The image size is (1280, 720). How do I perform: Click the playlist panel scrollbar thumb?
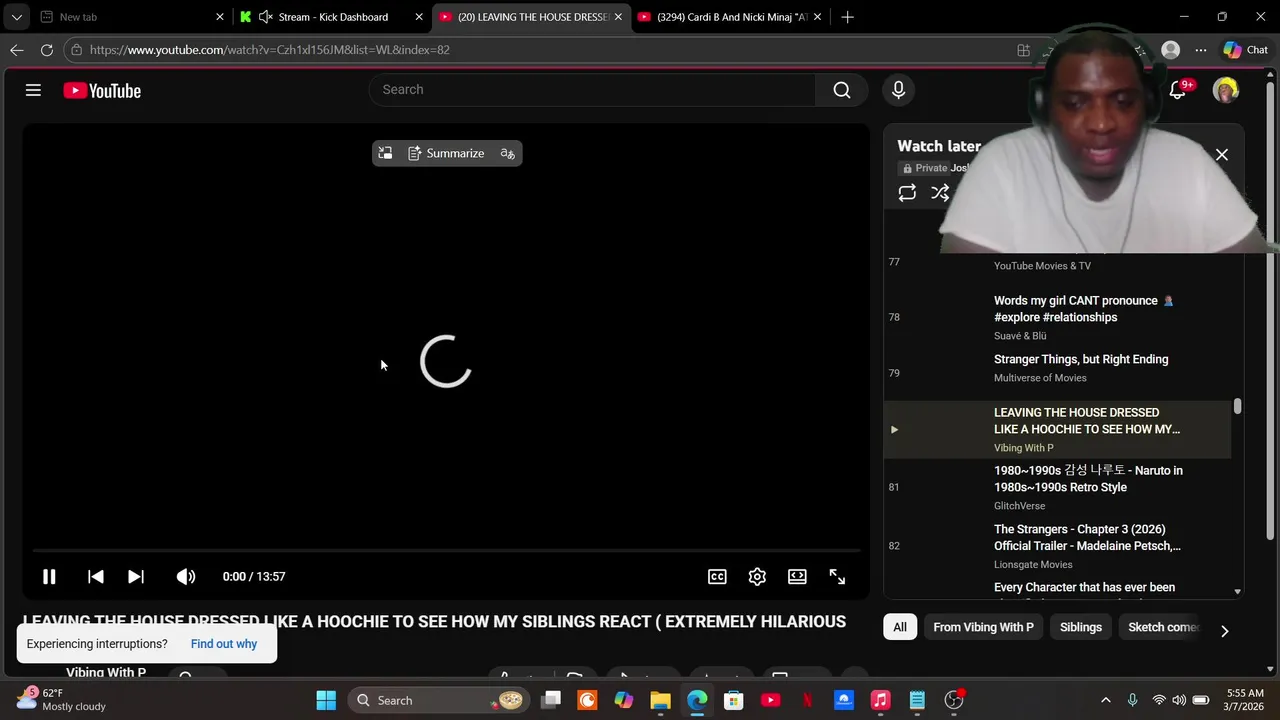click(x=1237, y=406)
